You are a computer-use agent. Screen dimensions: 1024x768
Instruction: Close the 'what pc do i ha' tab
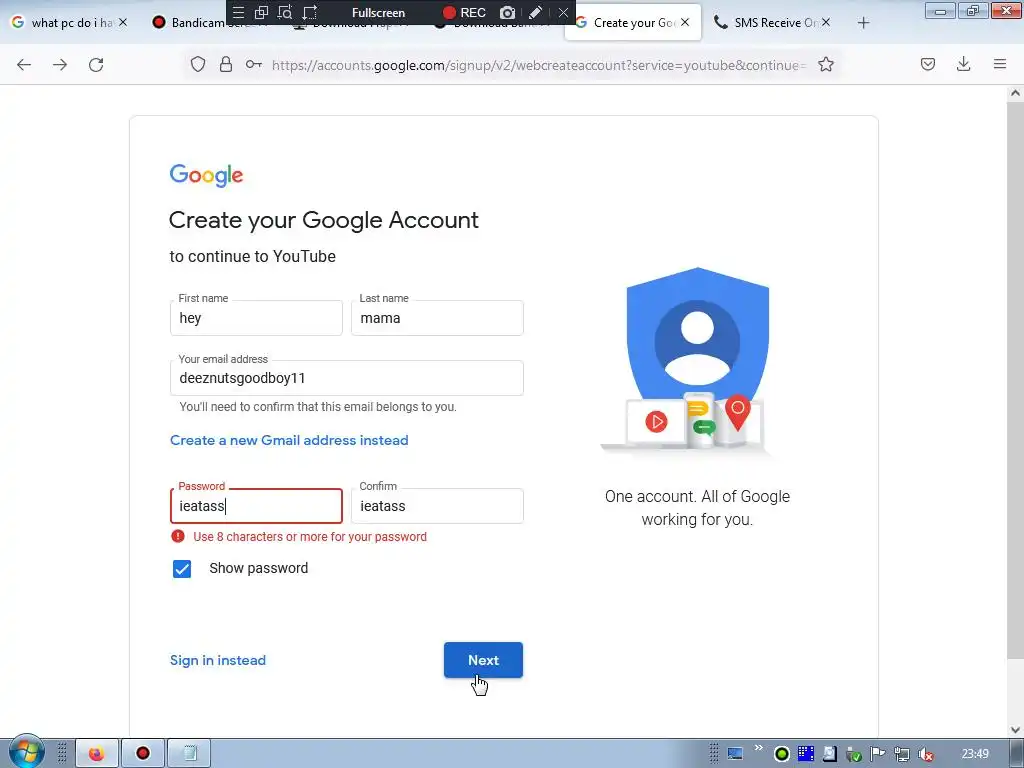[123, 22]
